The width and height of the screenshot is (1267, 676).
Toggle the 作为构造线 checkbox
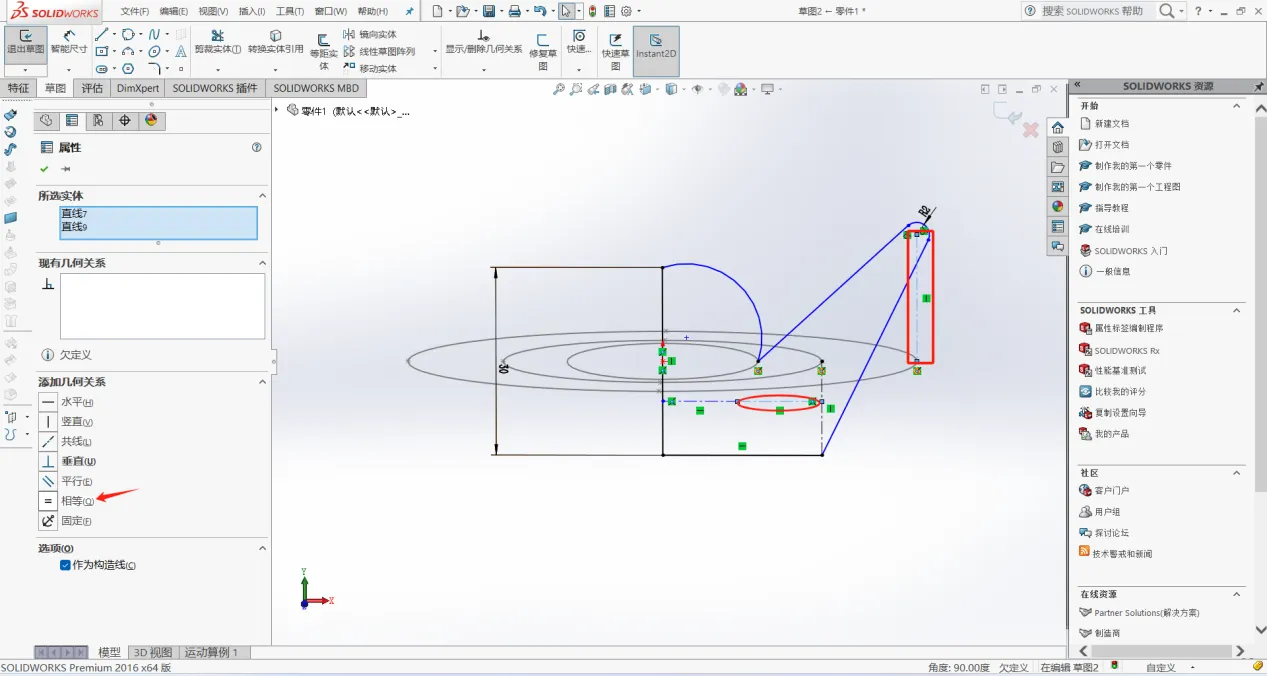pos(65,565)
